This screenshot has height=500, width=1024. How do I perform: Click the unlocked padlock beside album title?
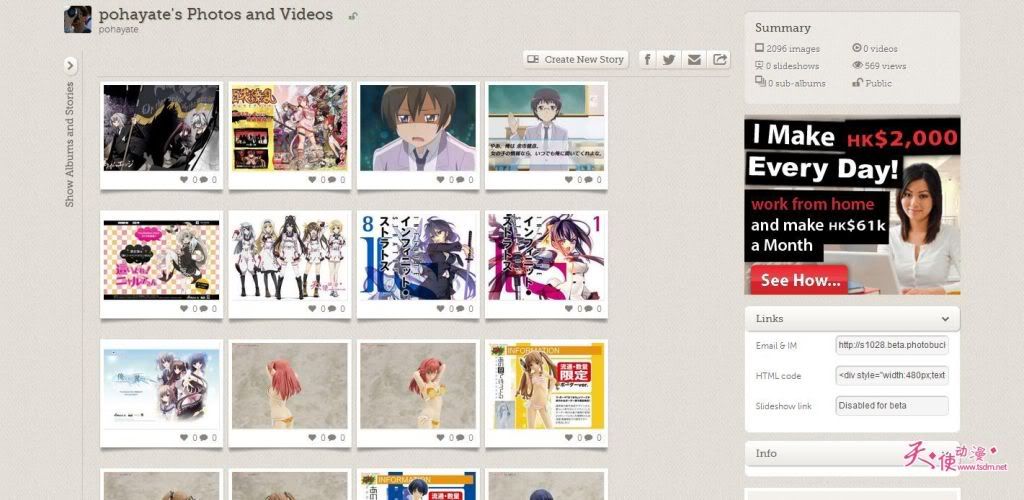click(353, 16)
